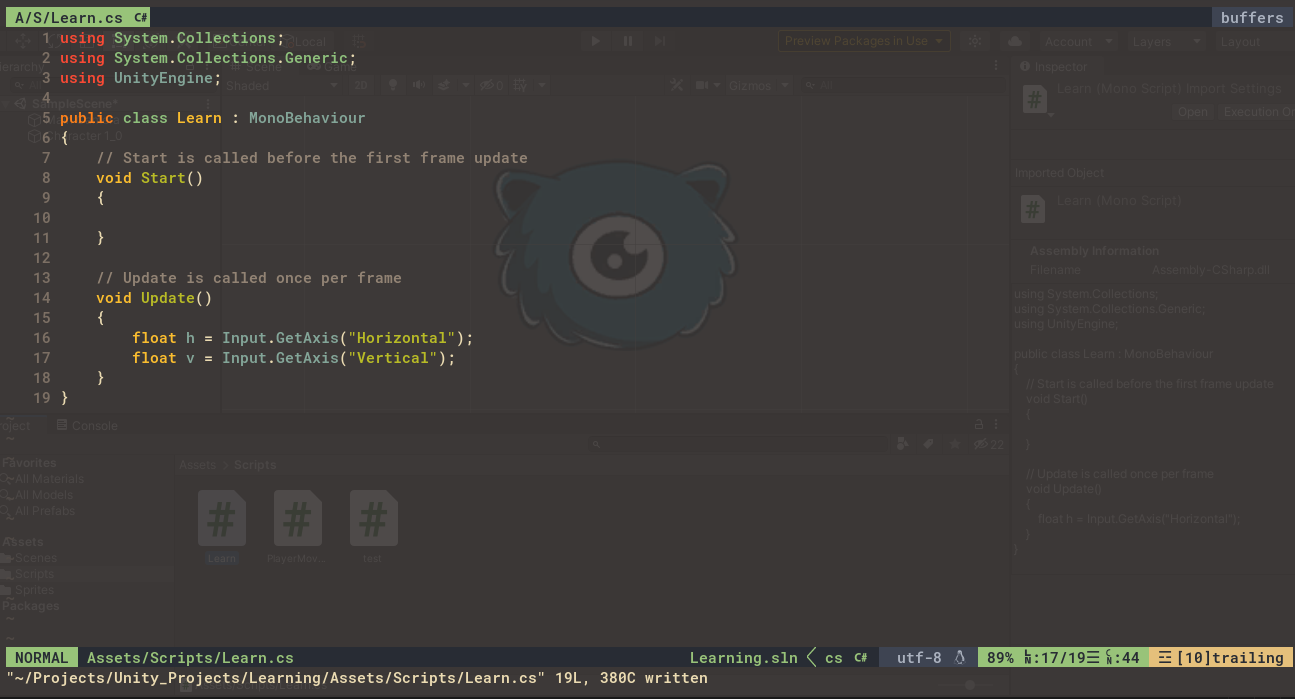Screen dimensions: 1295x699
Task: Click the unlock padlock icon above the search filters
Action: click(978, 424)
